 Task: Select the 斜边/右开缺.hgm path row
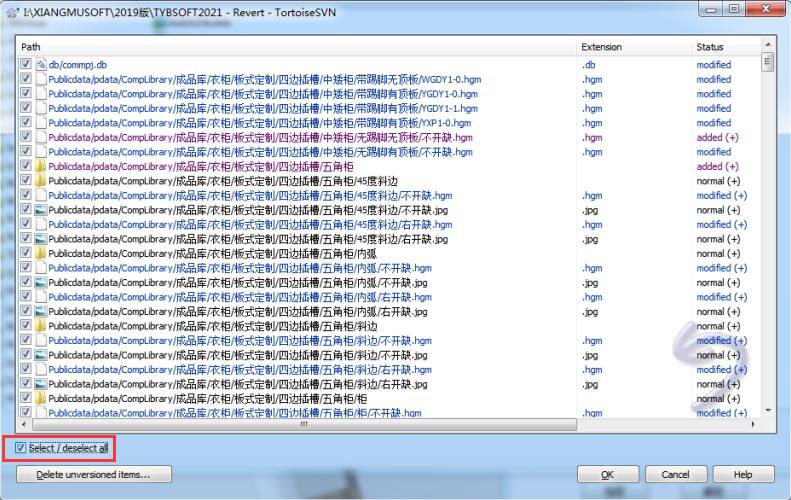click(x=240, y=370)
